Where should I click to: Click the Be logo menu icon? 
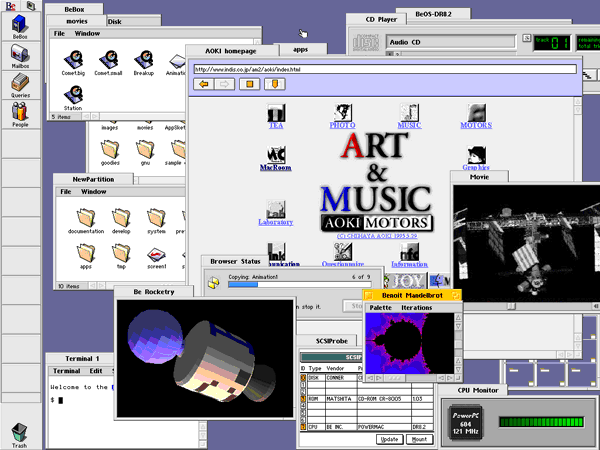click(11, 6)
